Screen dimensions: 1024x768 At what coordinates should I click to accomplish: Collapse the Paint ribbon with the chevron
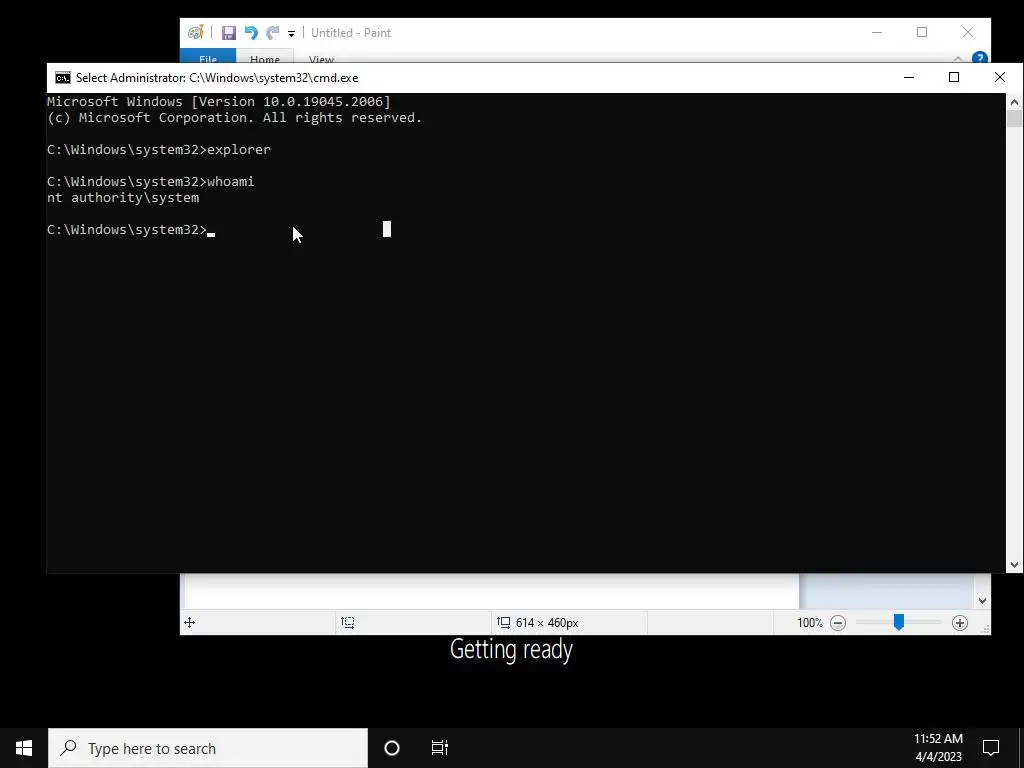[958, 59]
